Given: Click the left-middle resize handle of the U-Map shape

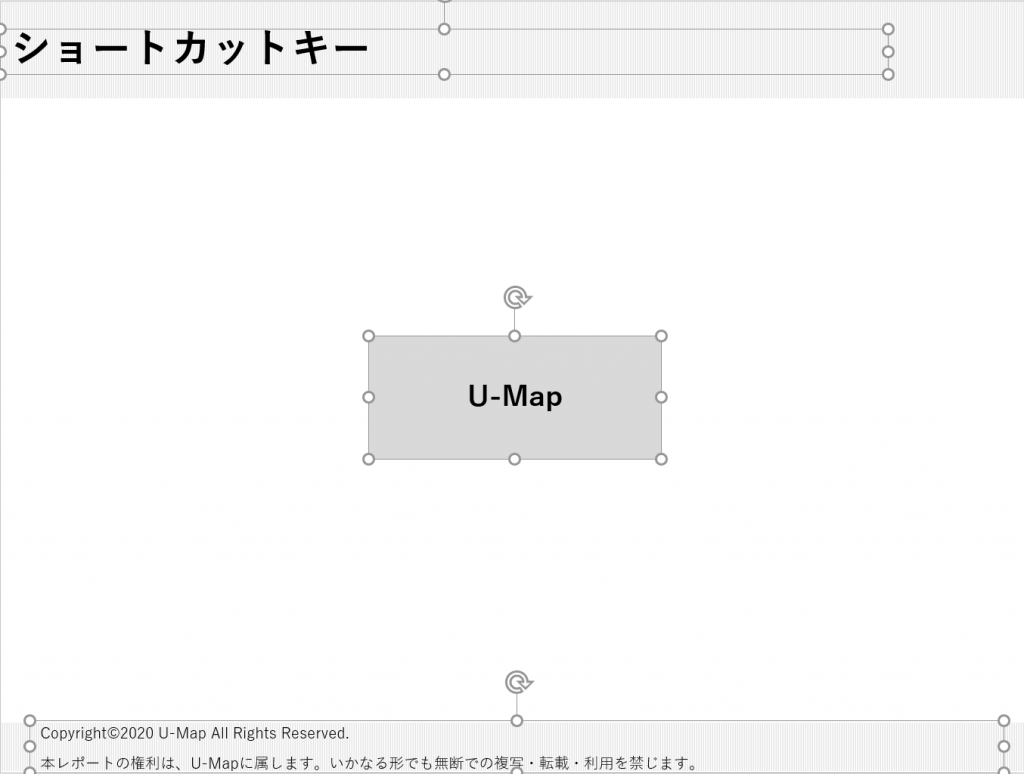Looking at the screenshot, I should click(368, 397).
